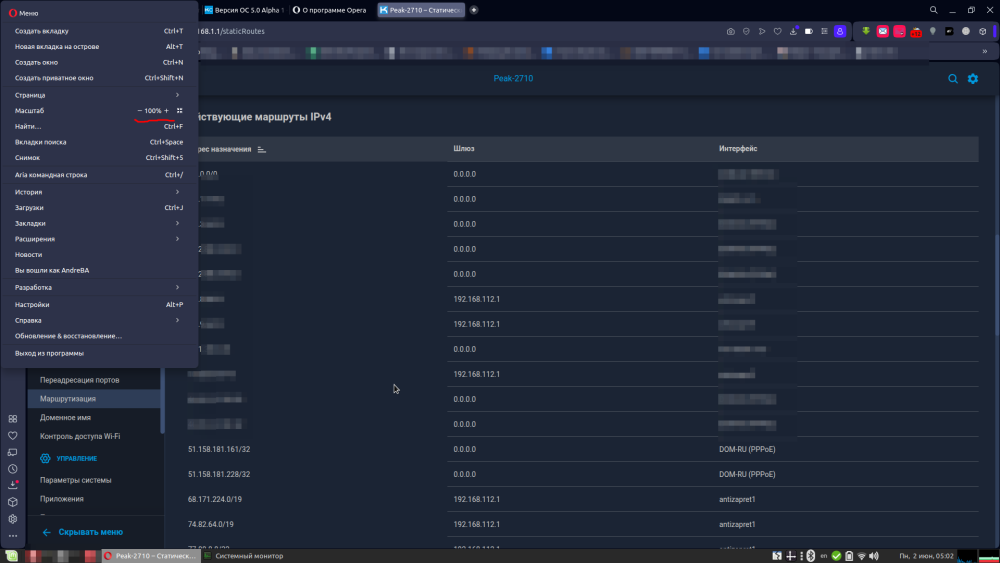The image size is (1000, 563).
Task: Open a new tab with plus button
Action: tap(474, 10)
